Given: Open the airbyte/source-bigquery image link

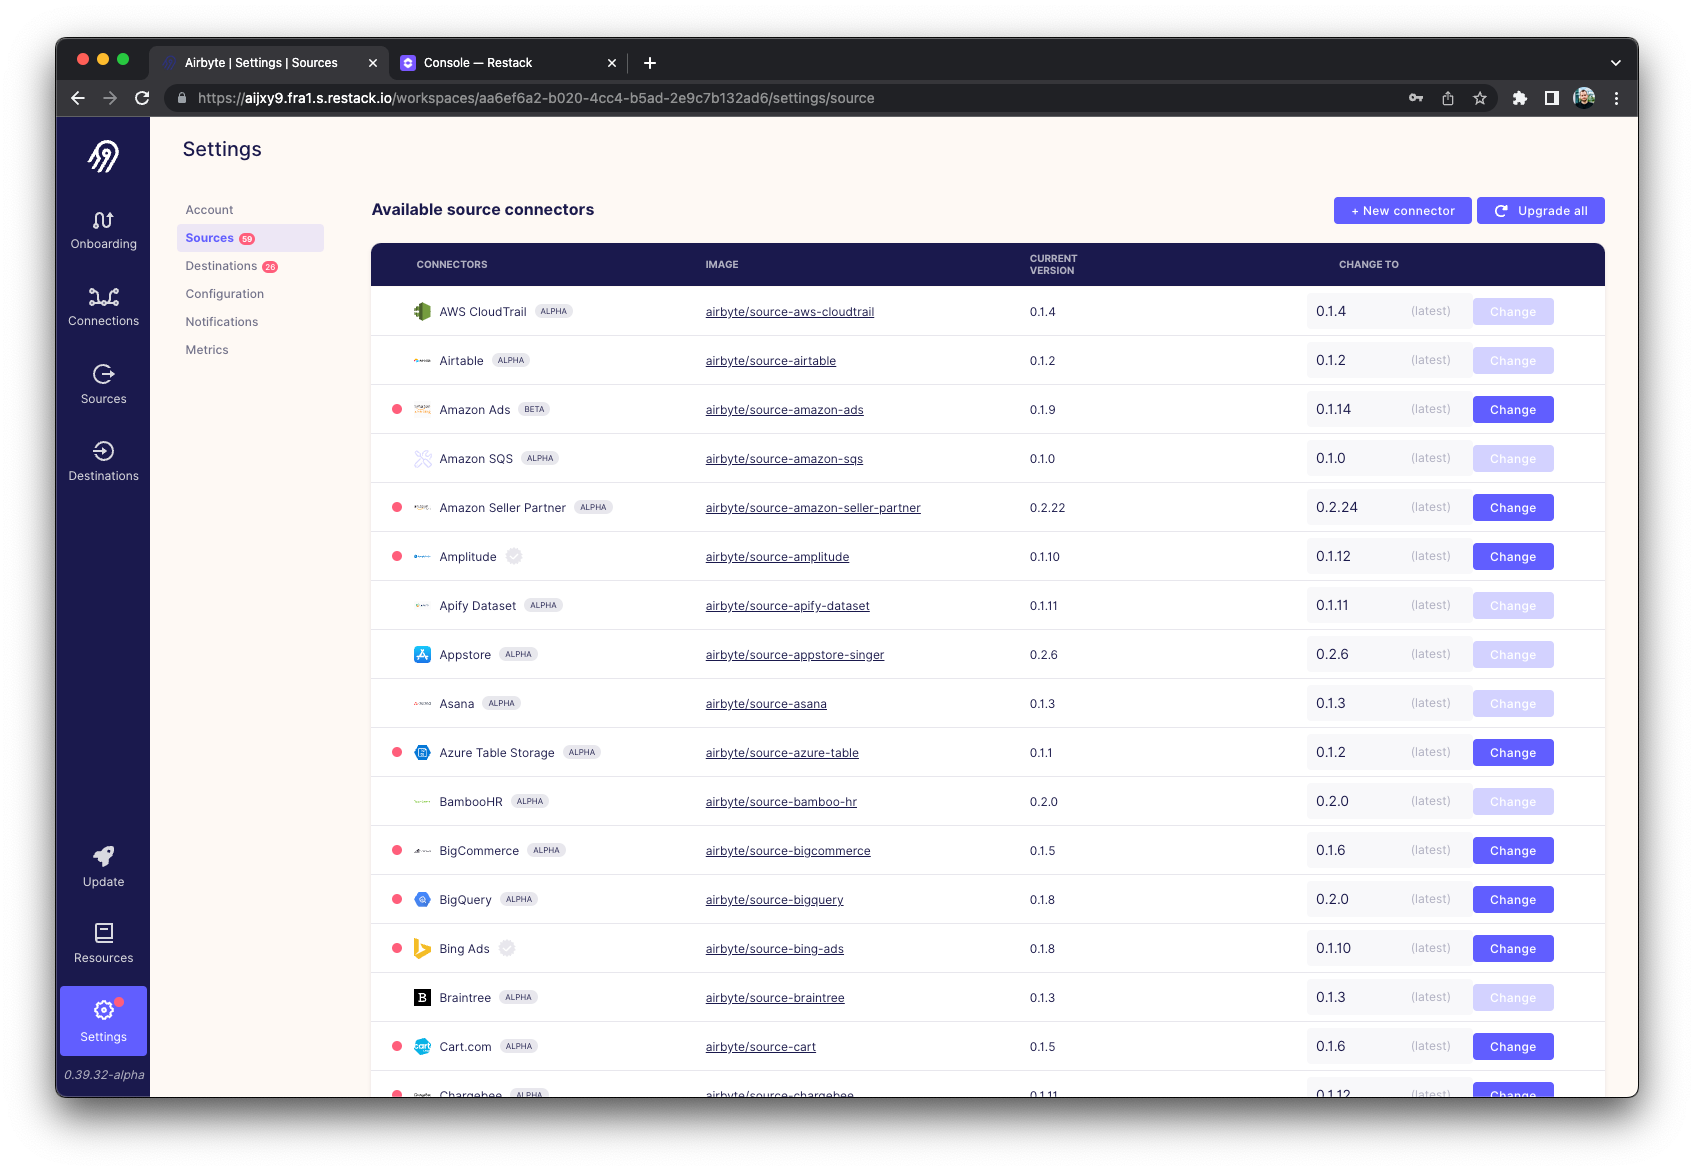Looking at the screenshot, I should [x=774, y=900].
